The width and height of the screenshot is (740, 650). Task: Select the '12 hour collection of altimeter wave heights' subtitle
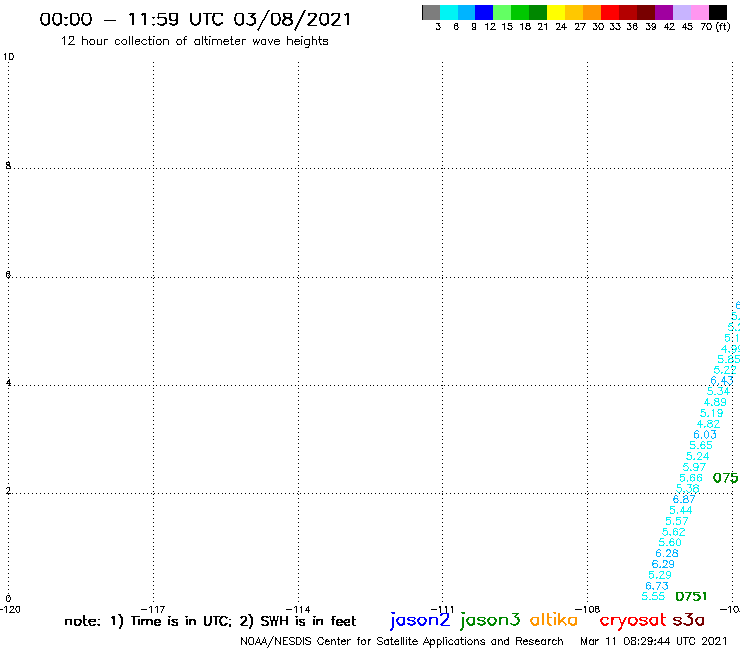[x=194, y=41]
